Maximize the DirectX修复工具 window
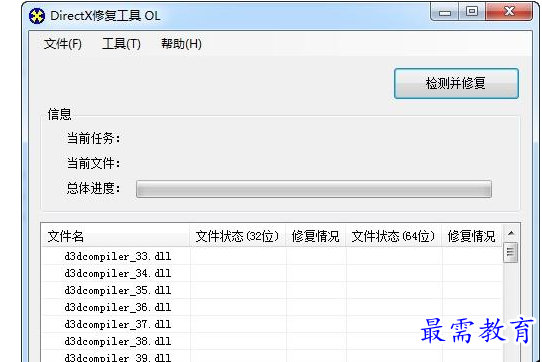The image size is (542, 362). (x=472, y=12)
